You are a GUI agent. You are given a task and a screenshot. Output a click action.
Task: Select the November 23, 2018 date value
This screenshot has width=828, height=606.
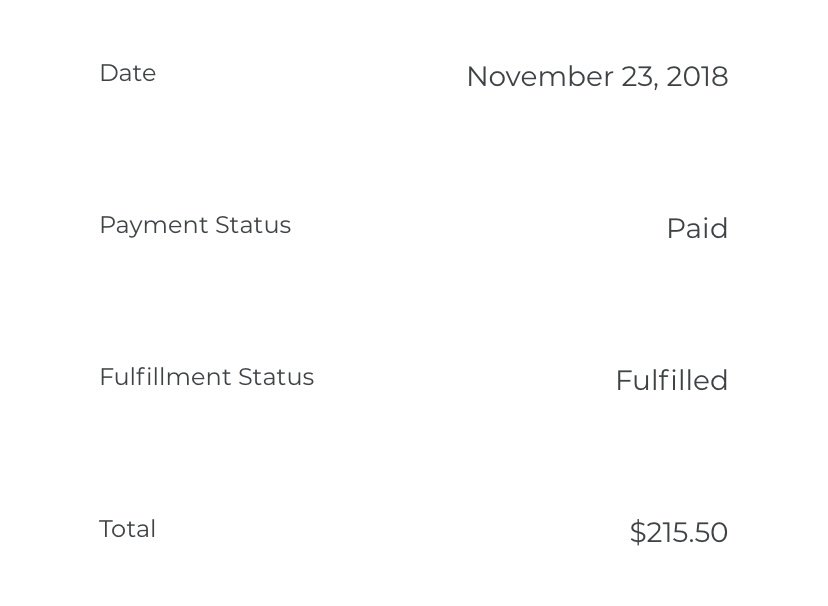click(x=597, y=77)
